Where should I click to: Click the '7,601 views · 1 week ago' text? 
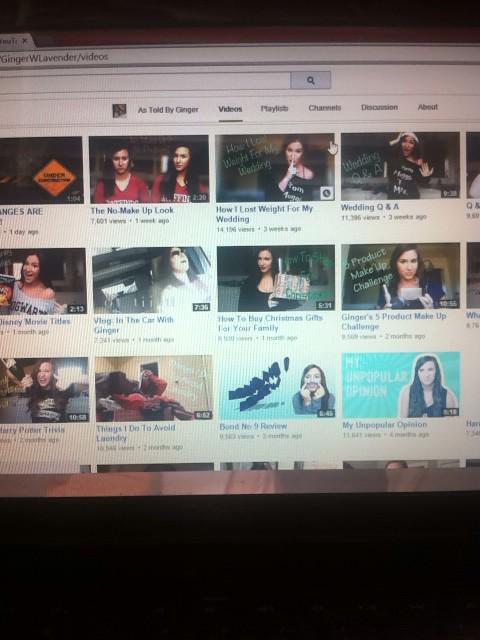coord(130,221)
